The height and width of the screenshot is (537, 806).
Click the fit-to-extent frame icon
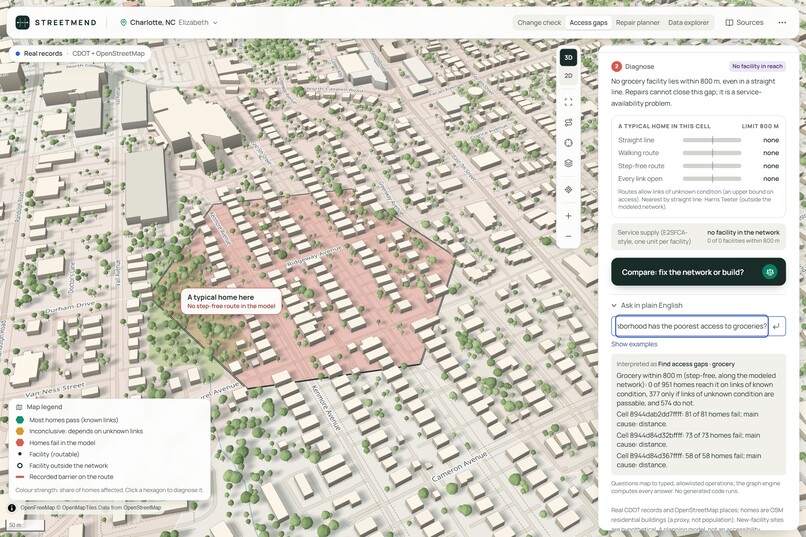click(568, 102)
